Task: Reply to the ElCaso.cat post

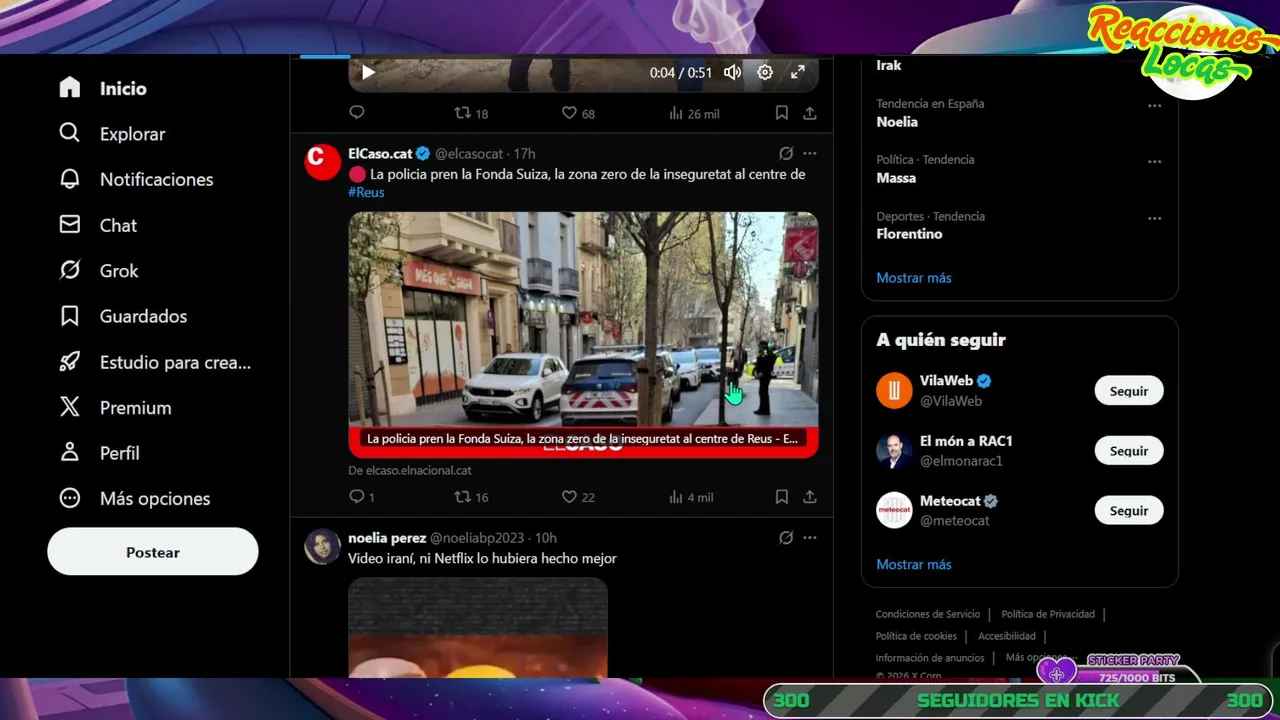Action: coord(361,496)
